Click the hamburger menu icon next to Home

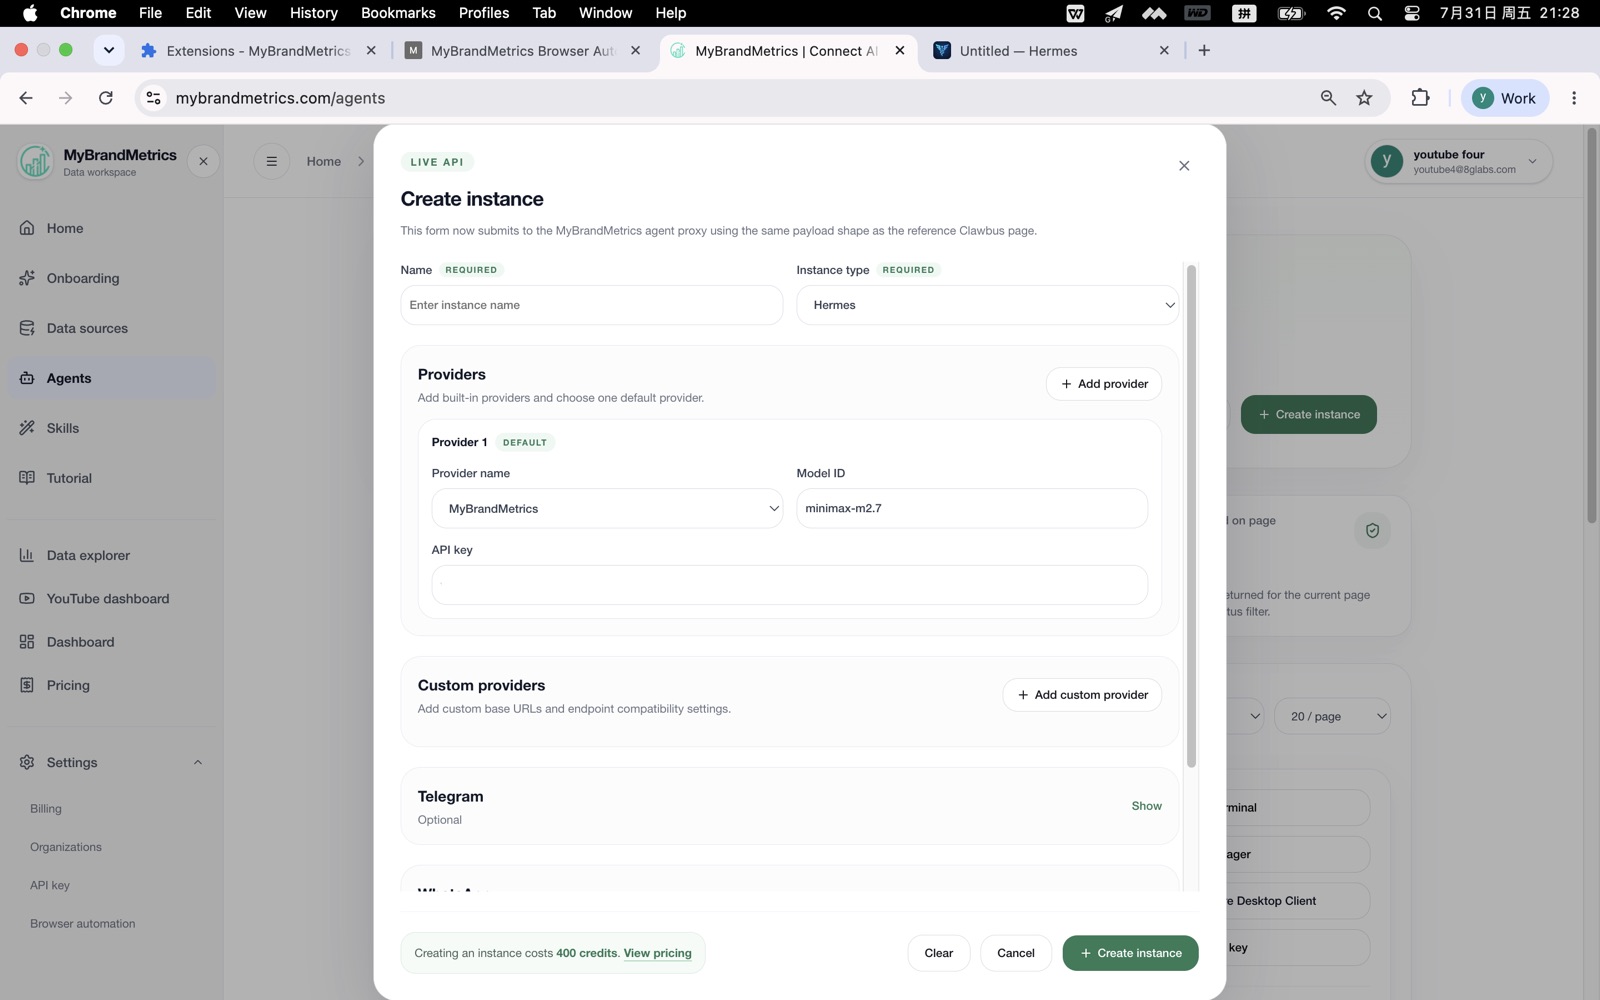(x=271, y=161)
